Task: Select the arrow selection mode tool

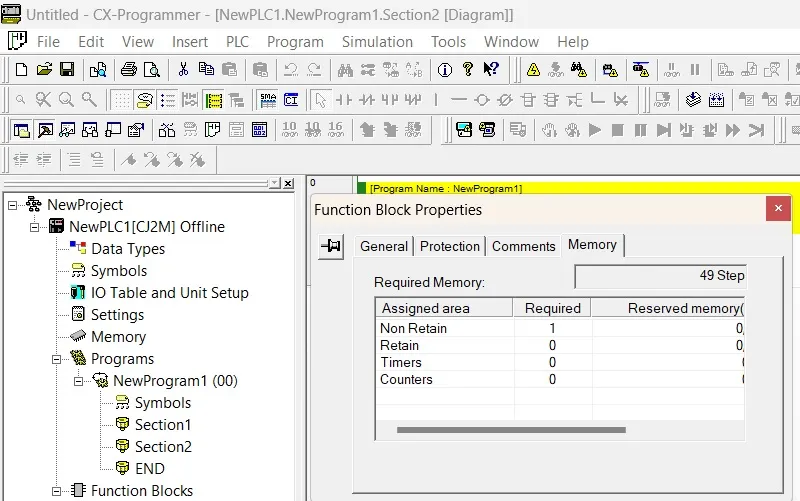Action: [x=320, y=100]
